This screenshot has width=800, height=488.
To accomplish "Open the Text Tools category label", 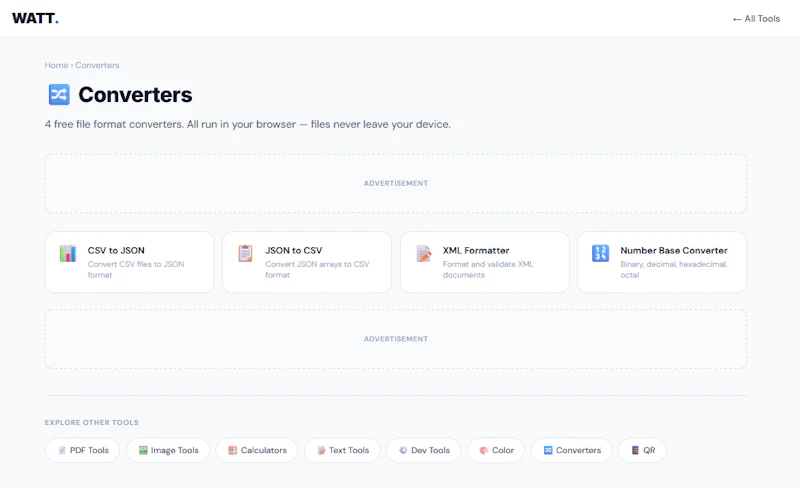I will (x=349, y=450).
